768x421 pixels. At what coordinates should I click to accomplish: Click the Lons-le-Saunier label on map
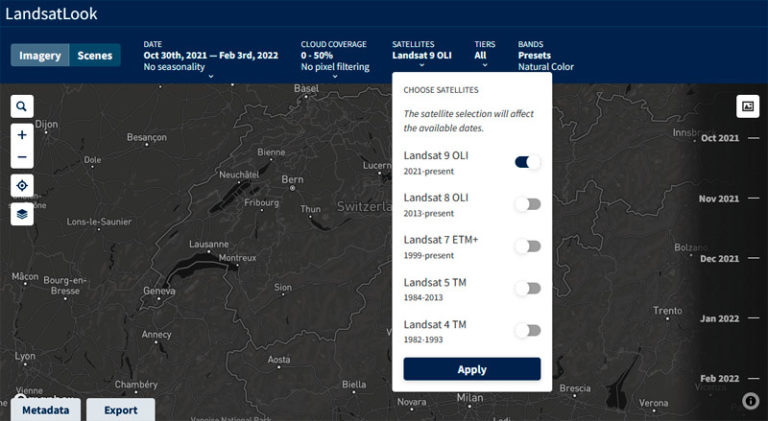[99, 222]
